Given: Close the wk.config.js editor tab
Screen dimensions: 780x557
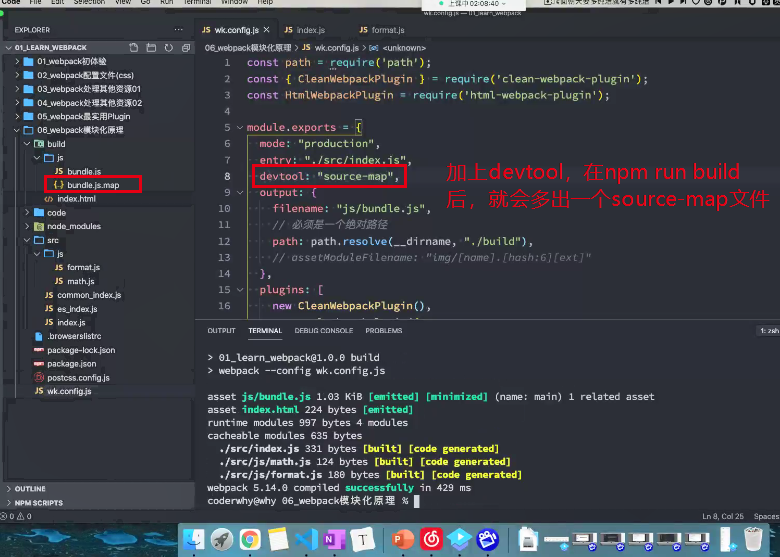Looking at the screenshot, I should pos(267,30).
